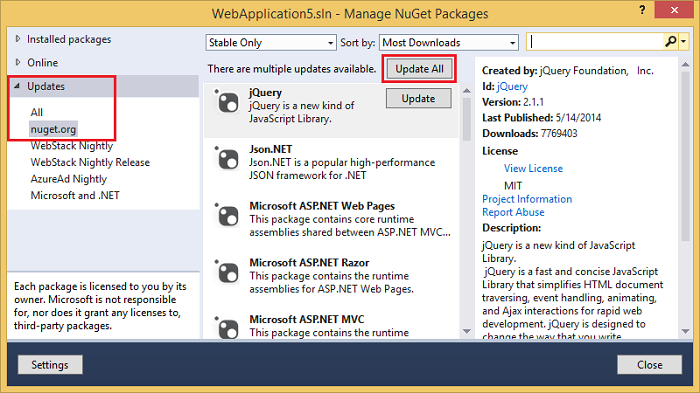The height and width of the screenshot is (393, 700).
Task: Open the Project Information link
Action: 527,199
